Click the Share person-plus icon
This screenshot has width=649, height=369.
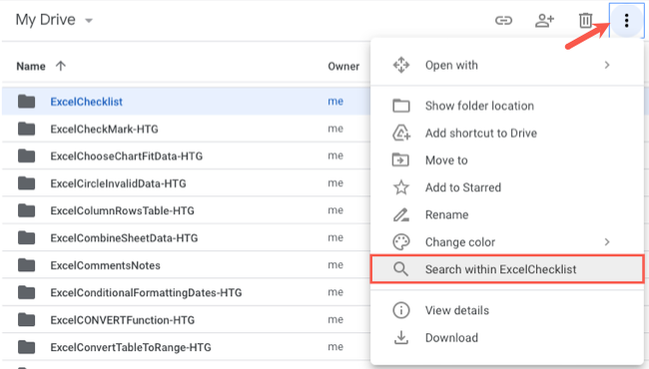click(x=544, y=20)
